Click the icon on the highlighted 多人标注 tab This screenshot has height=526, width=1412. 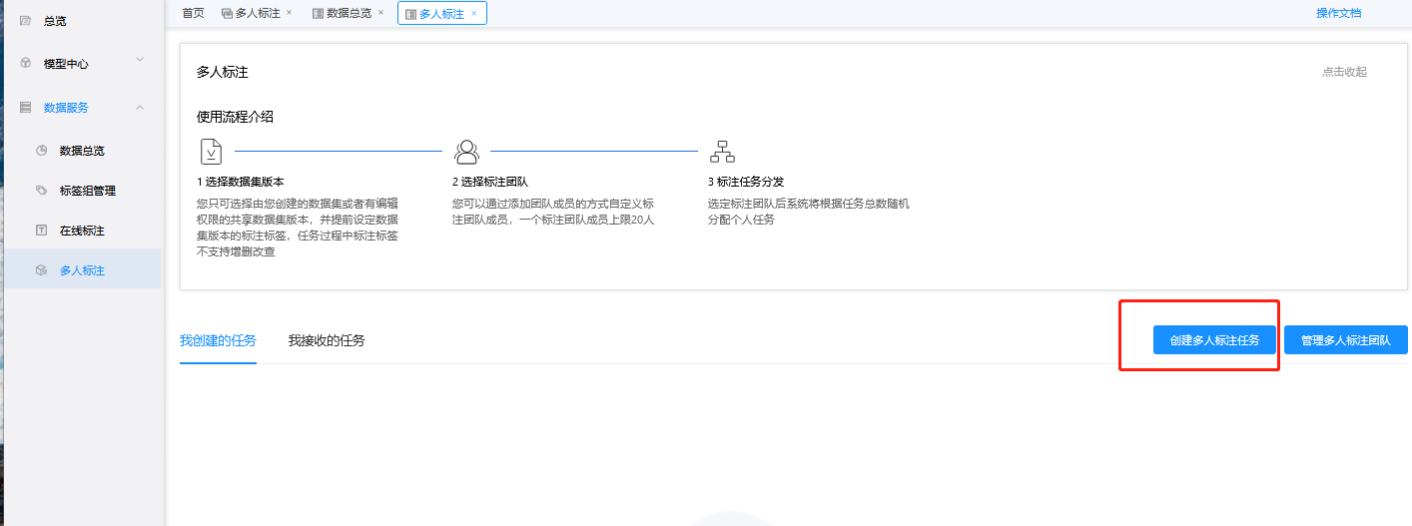(x=411, y=14)
